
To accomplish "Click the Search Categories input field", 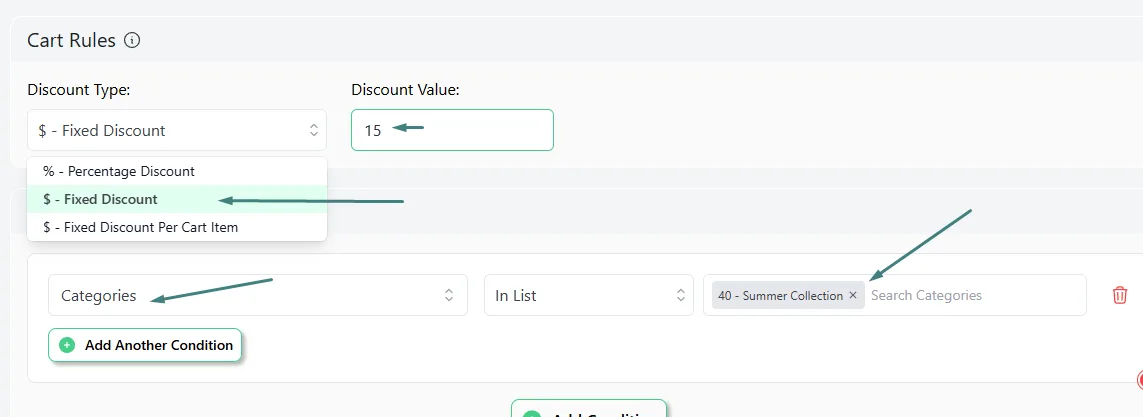I will [975, 295].
